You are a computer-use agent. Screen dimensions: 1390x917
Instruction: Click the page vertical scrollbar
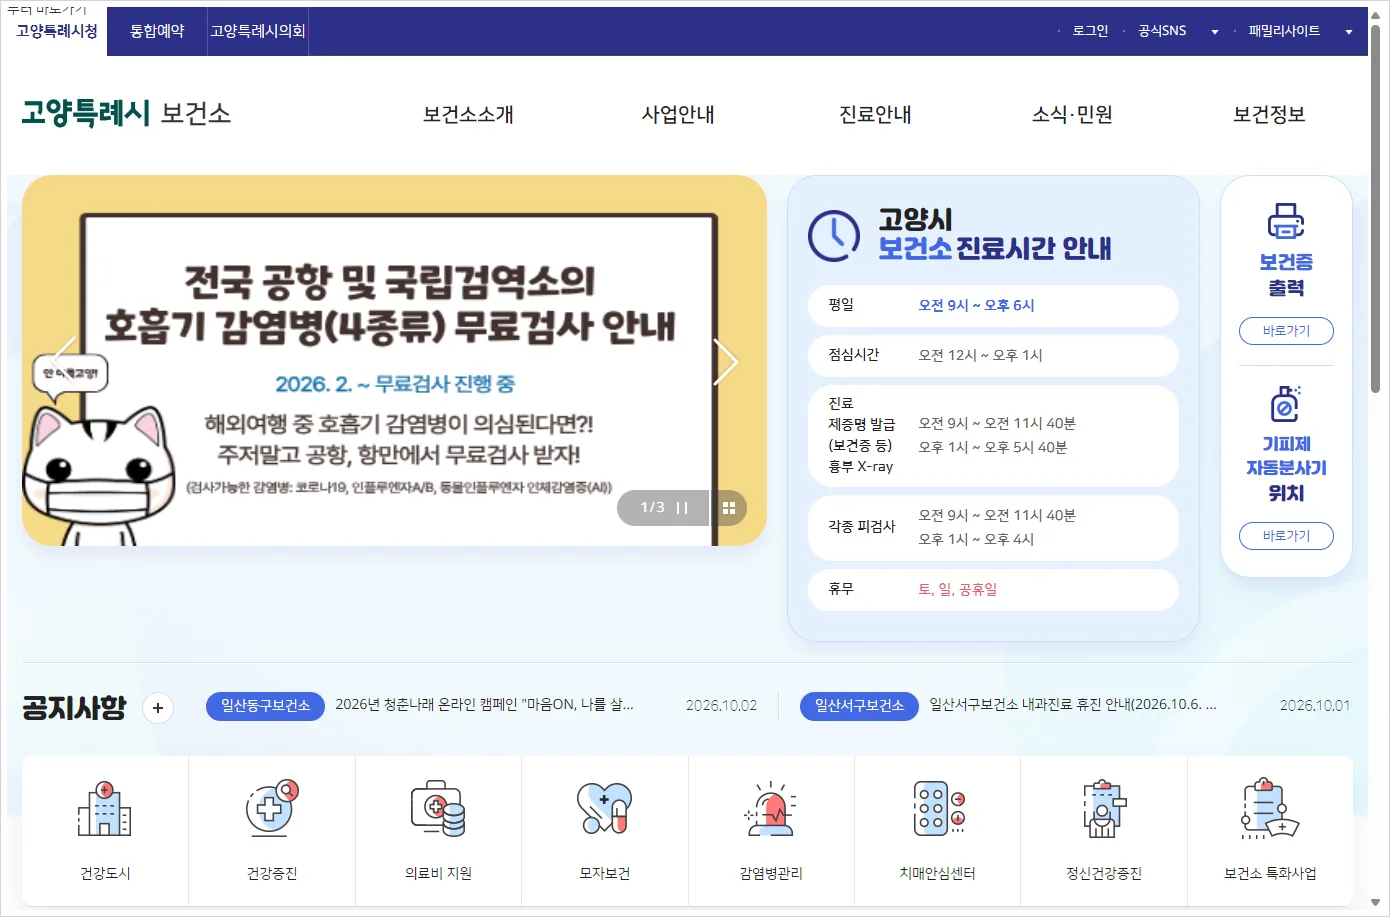[1376, 208]
